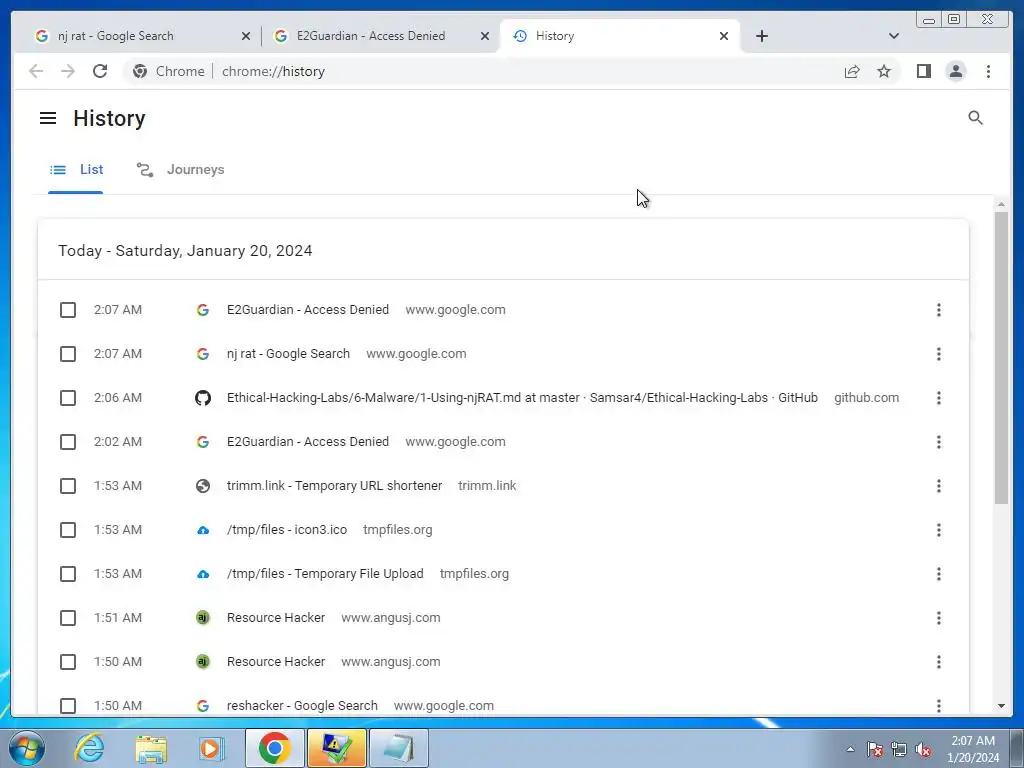The image size is (1024, 768).
Task: Click the tmpfiles cloud favicon for icon3.ico
Action: point(203,530)
